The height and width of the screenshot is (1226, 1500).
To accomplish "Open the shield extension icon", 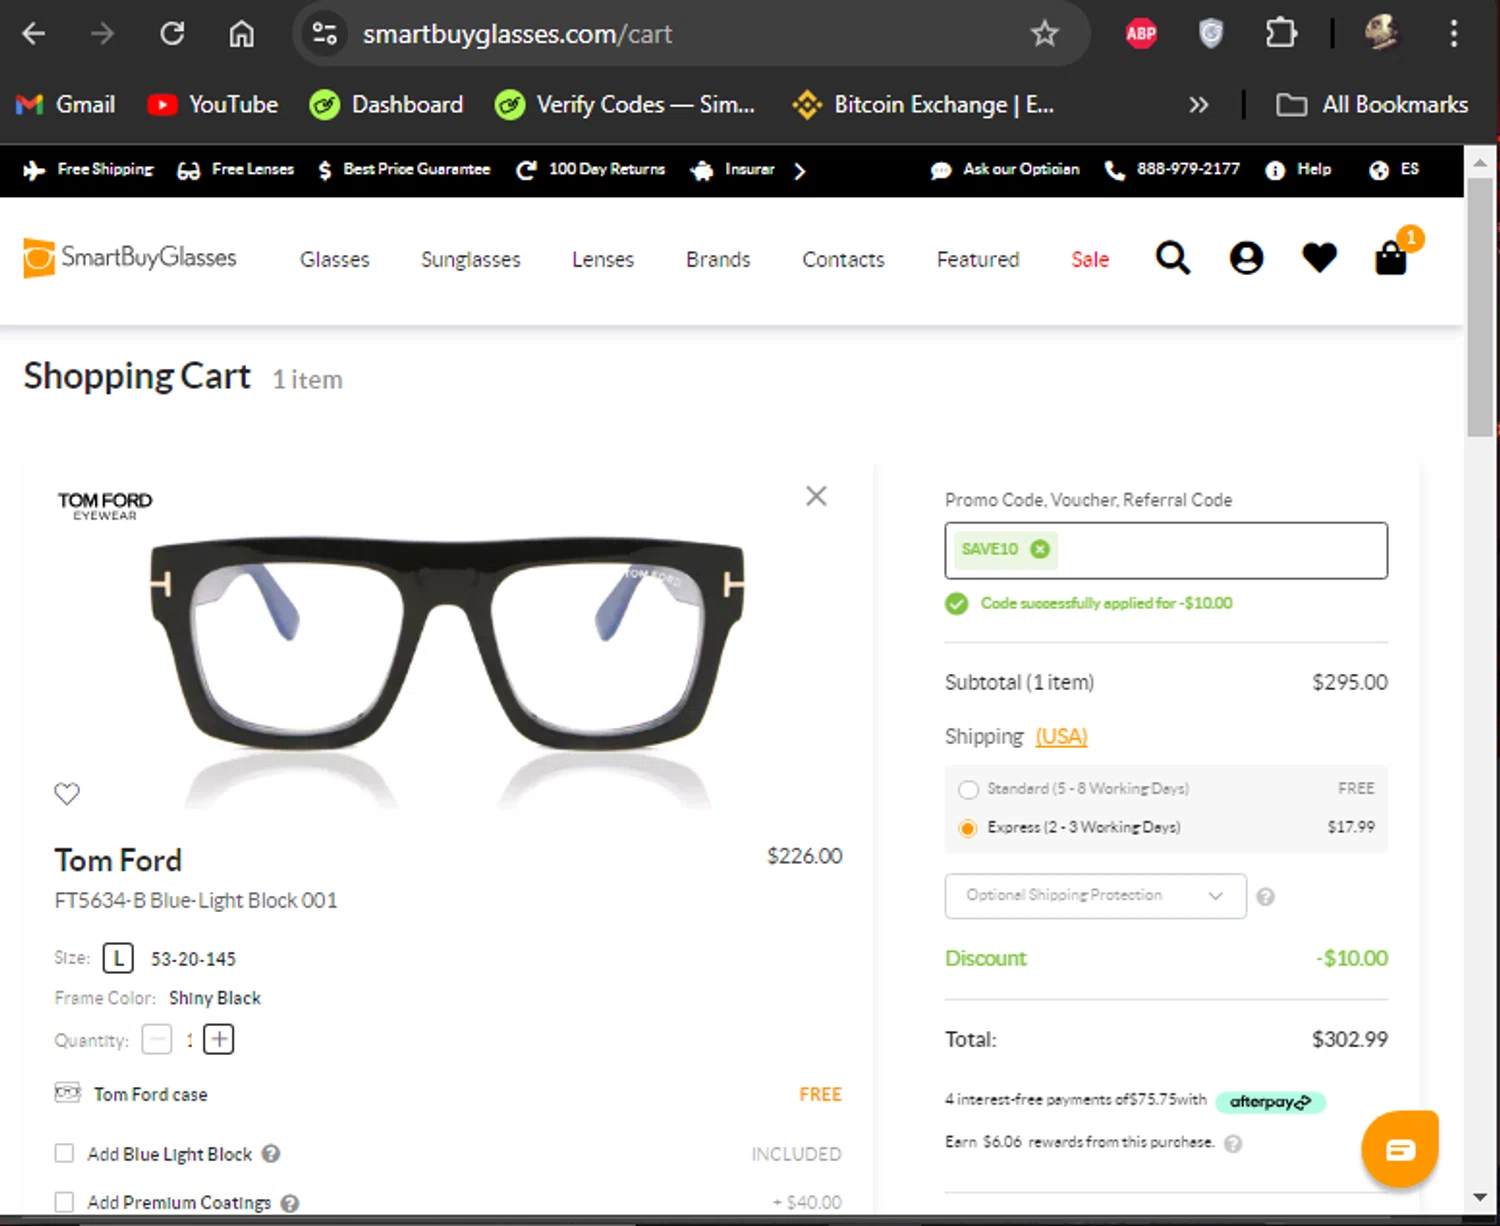I will point(1211,34).
